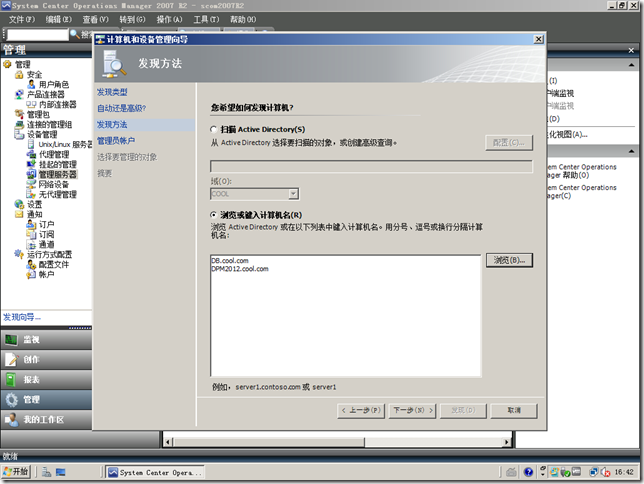Click the 配置(C)... button
The width and height of the screenshot is (644, 484).
coord(509,143)
